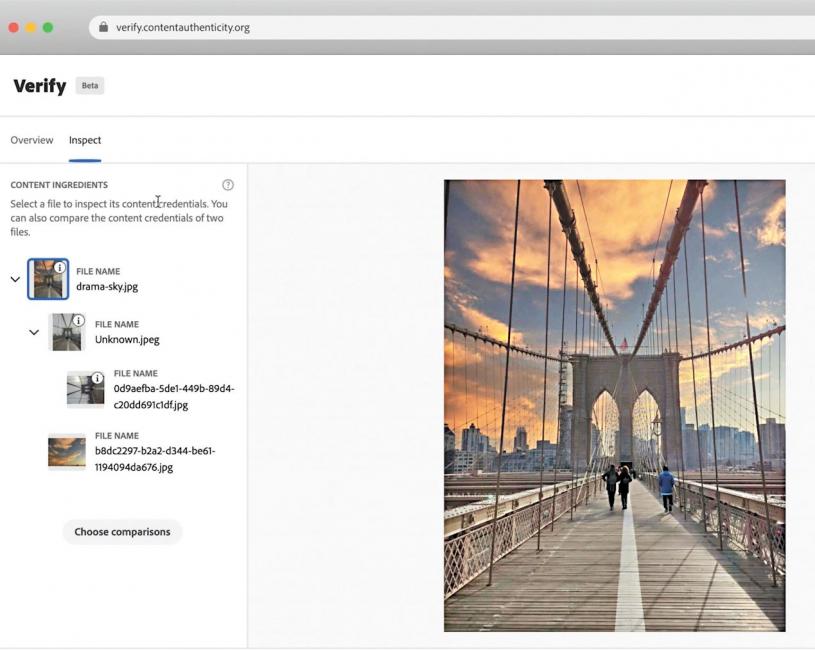815x651 pixels.
Task: Click the b8dc2297-b2a2 file name entry
Action: point(155,458)
